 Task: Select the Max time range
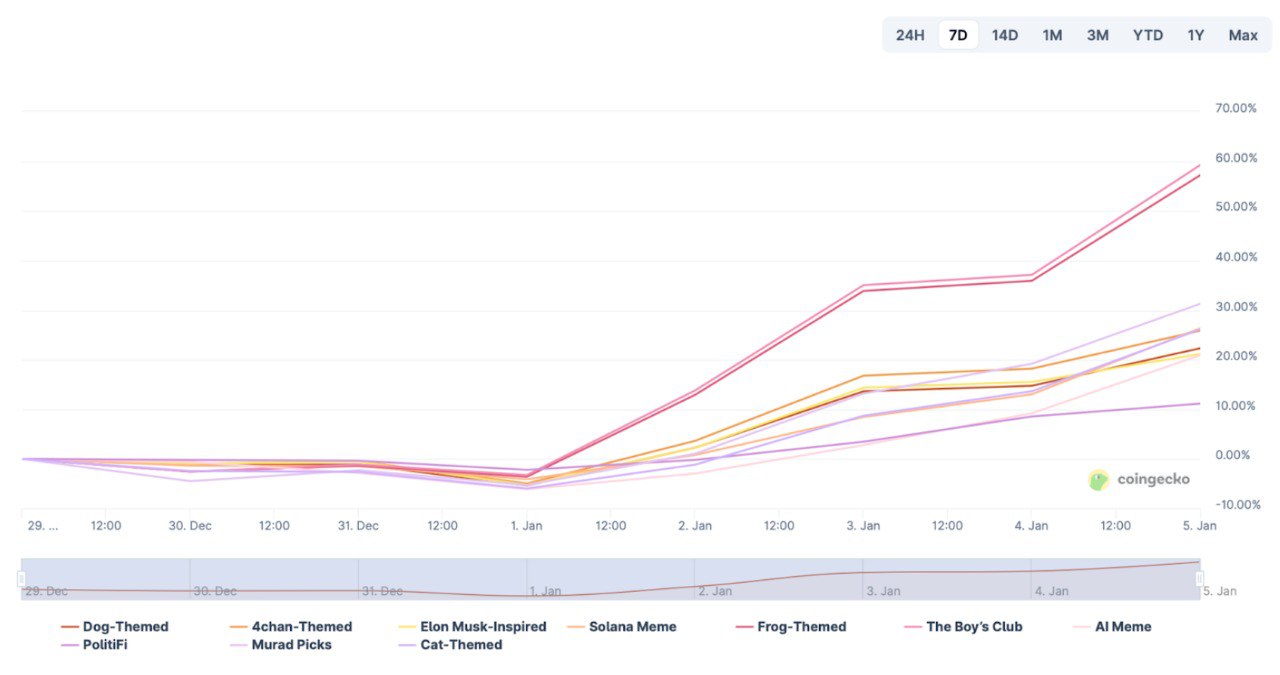[1243, 35]
